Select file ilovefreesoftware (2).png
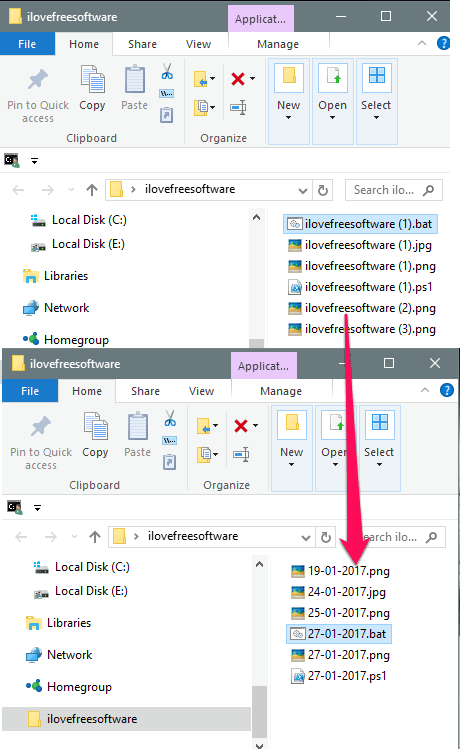Image resolution: width=460 pixels, height=749 pixels. (362, 308)
